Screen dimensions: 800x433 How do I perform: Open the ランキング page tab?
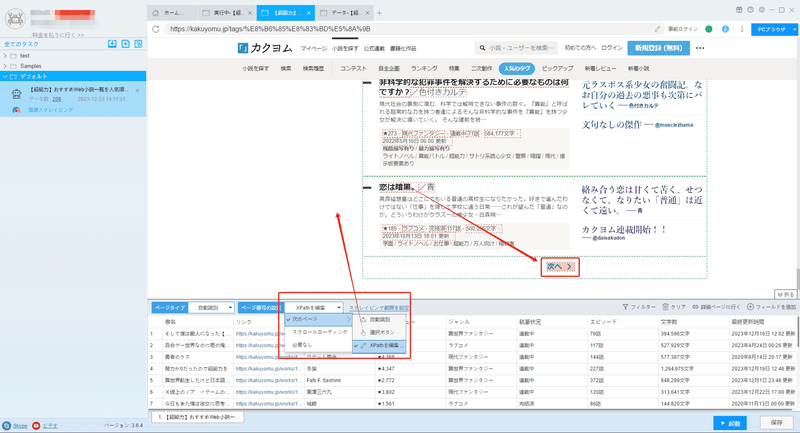424,68
